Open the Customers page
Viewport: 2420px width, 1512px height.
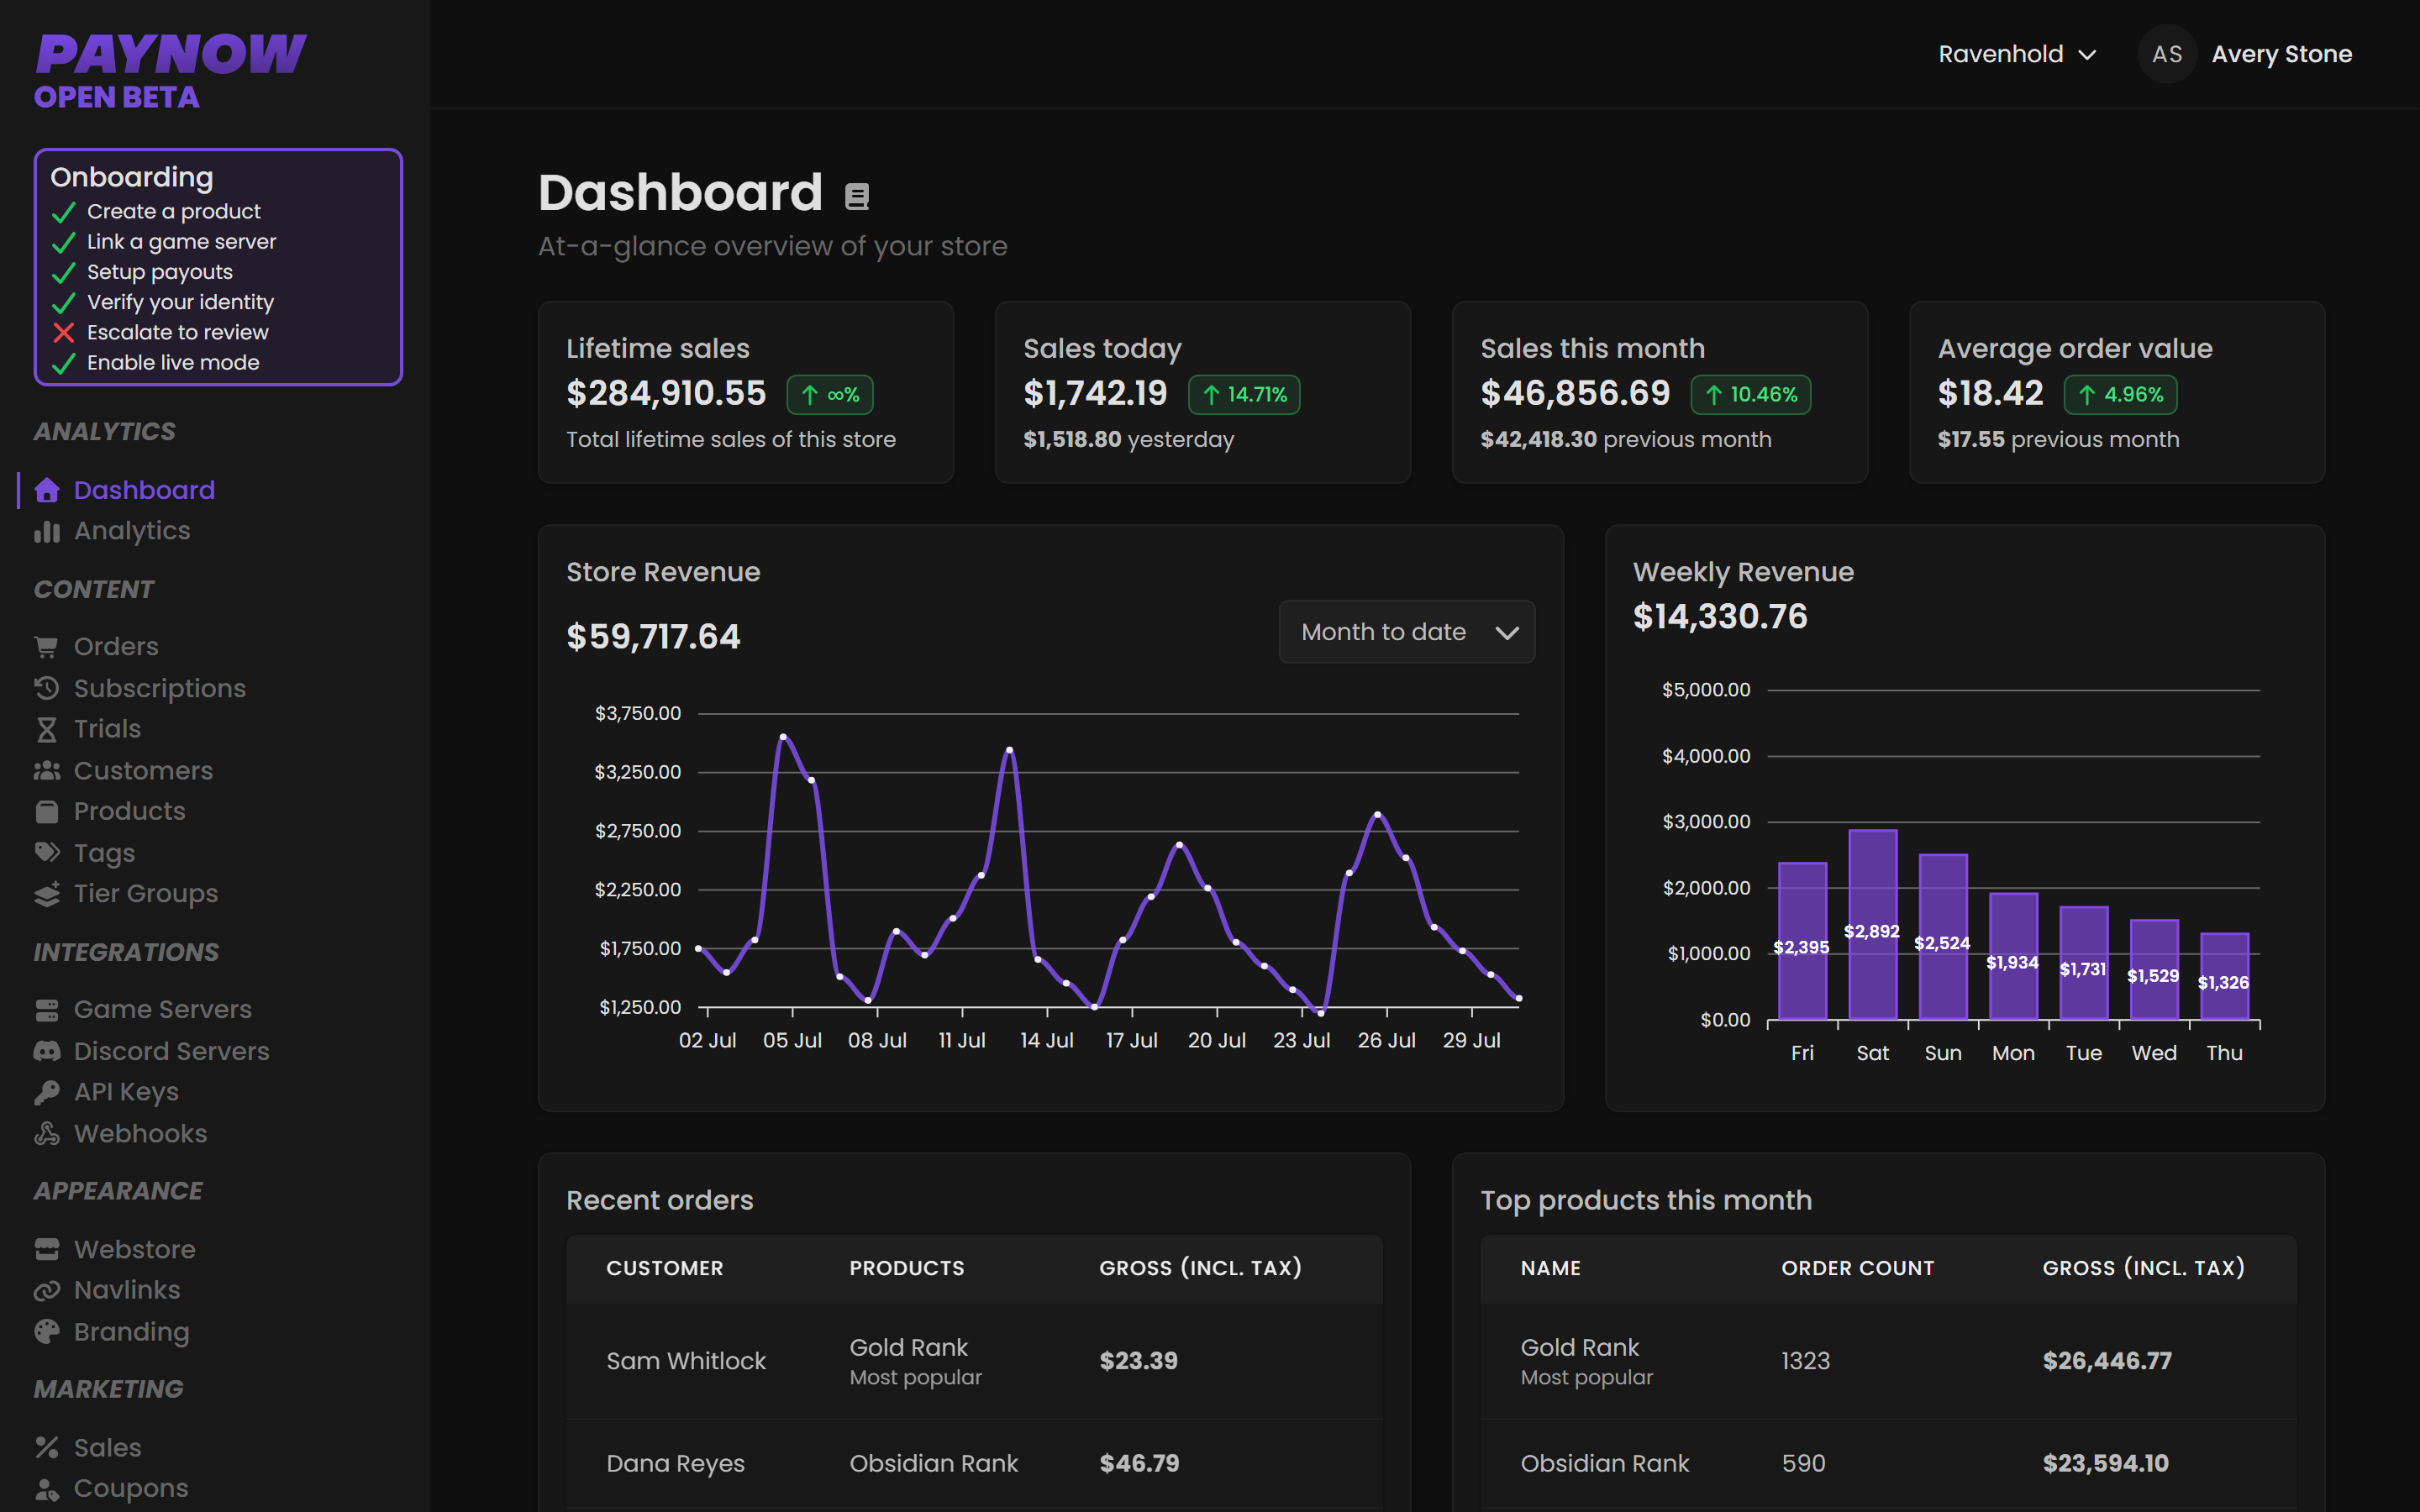[x=143, y=770]
